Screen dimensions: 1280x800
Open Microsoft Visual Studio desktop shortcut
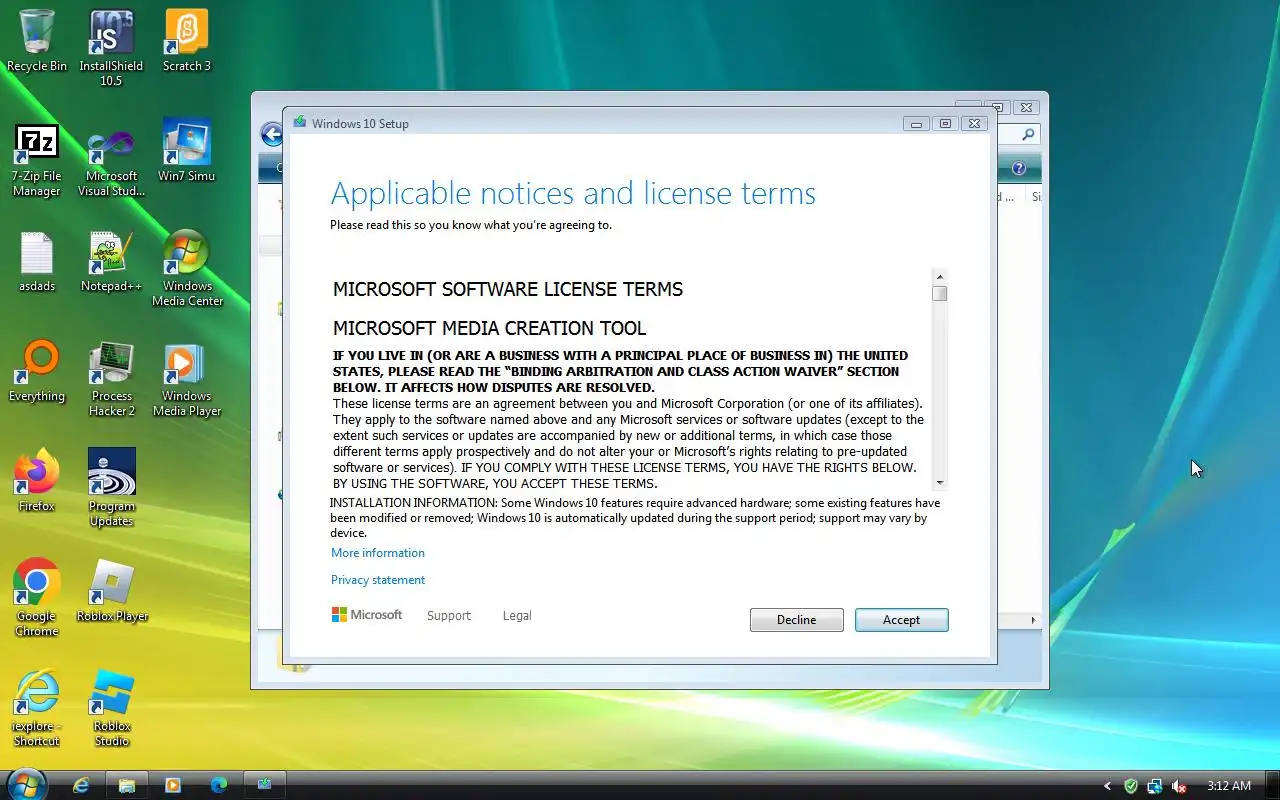[x=111, y=160]
